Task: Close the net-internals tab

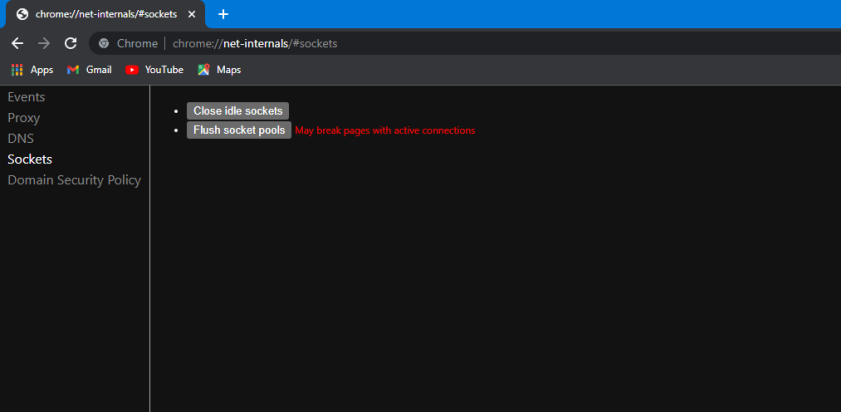Action: 192,14
